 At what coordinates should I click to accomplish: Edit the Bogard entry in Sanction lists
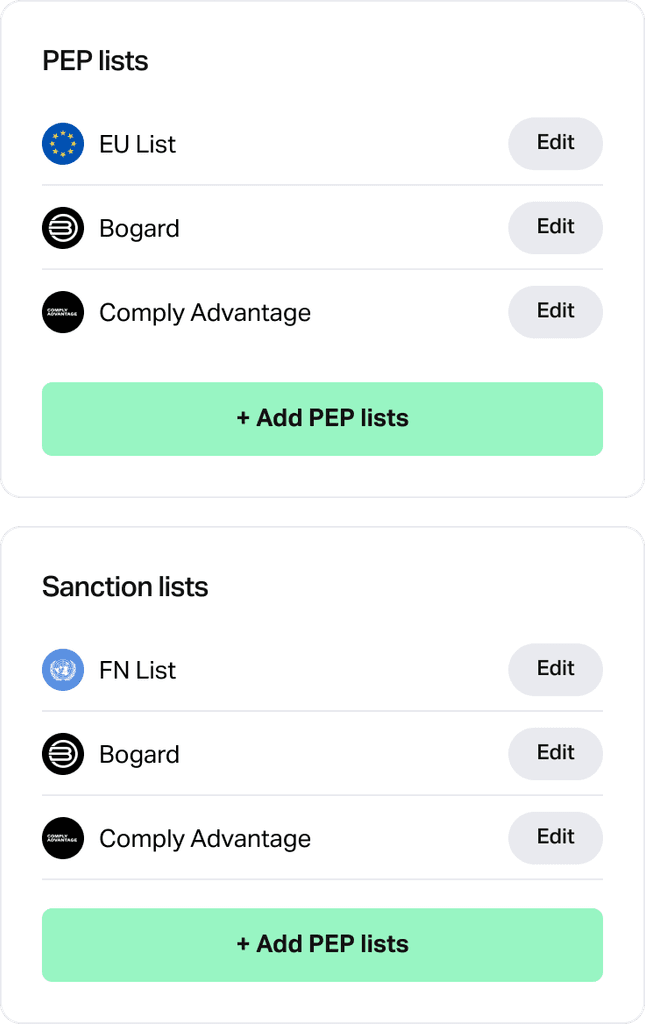pyautogui.click(x=556, y=754)
